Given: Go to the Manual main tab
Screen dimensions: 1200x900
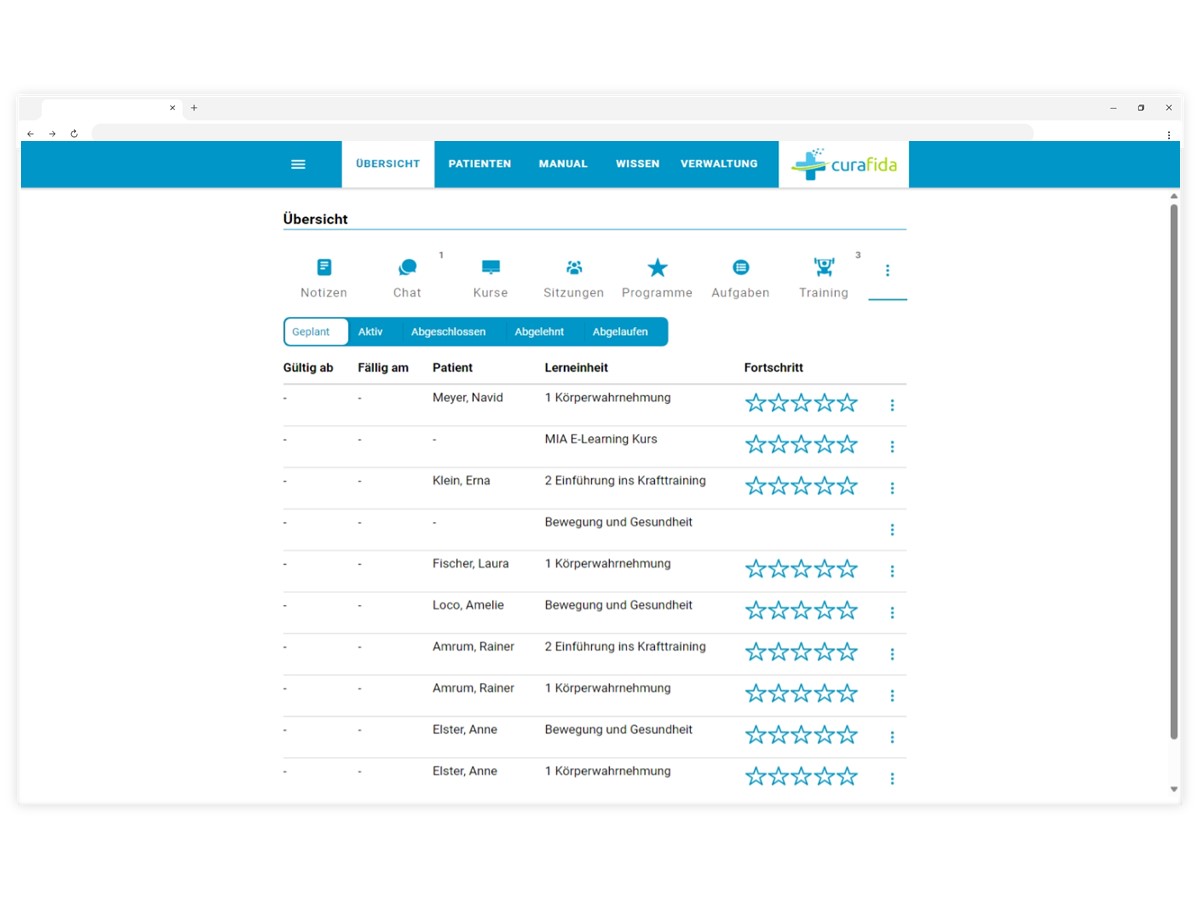Looking at the screenshot, I should click(x=563, y=164).
